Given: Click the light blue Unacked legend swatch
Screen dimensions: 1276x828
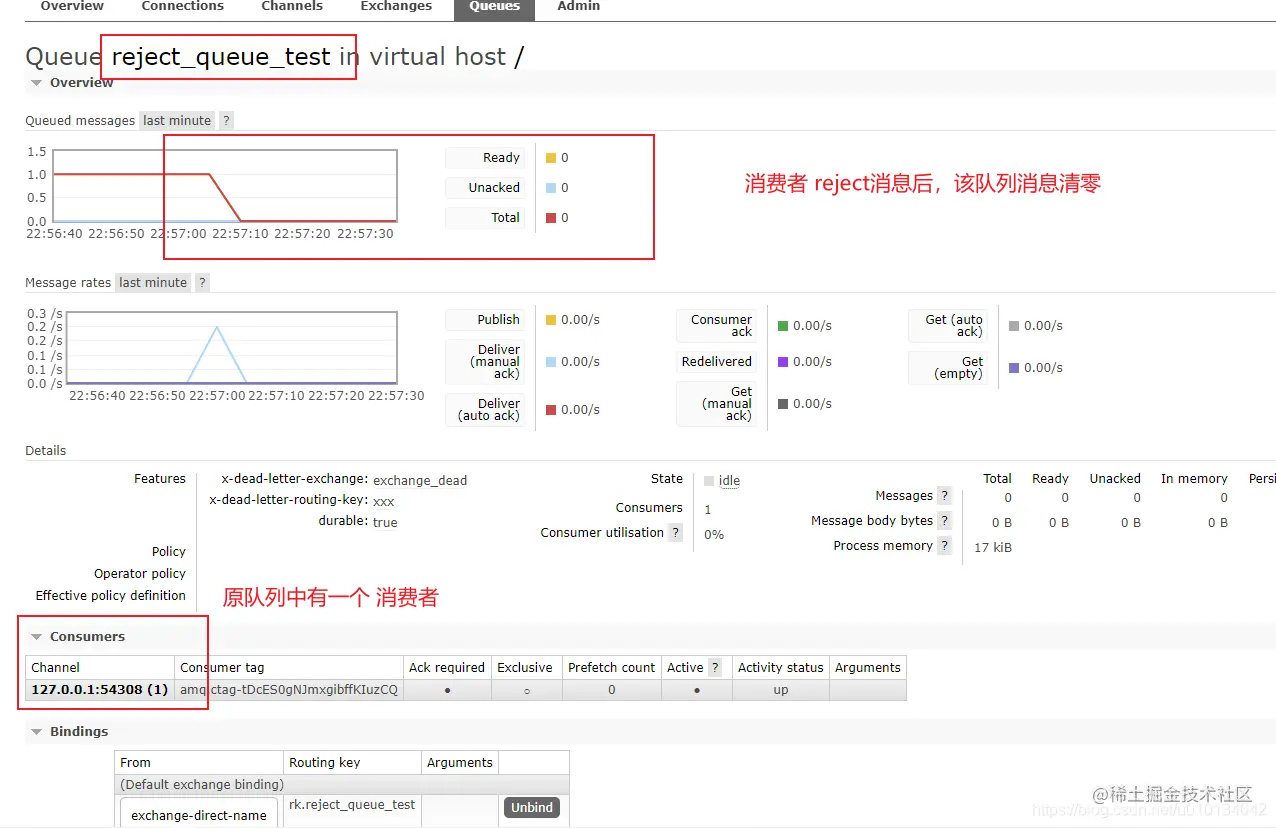Looking at the screenshot, I should [551, 188].
